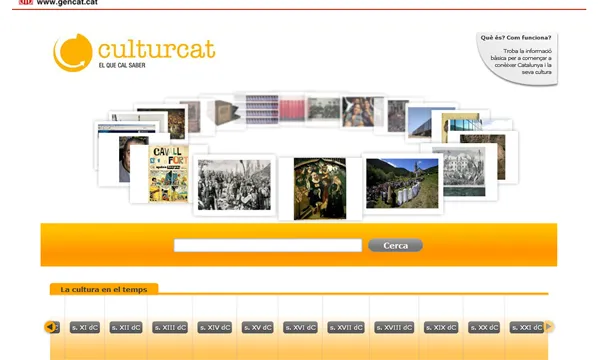This screenshot has width=600, height=360.
Task: Select century s. XIII dC
Action: 170,327
